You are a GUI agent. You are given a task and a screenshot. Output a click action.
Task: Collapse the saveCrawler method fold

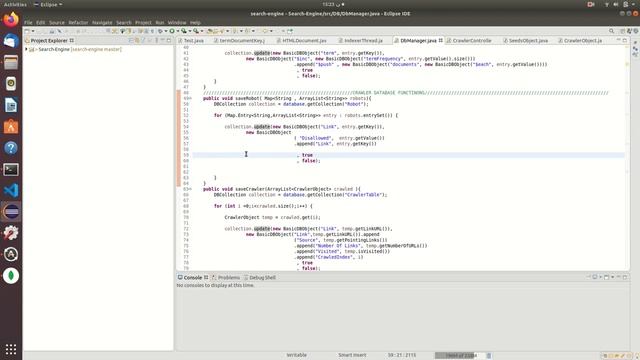190,189
